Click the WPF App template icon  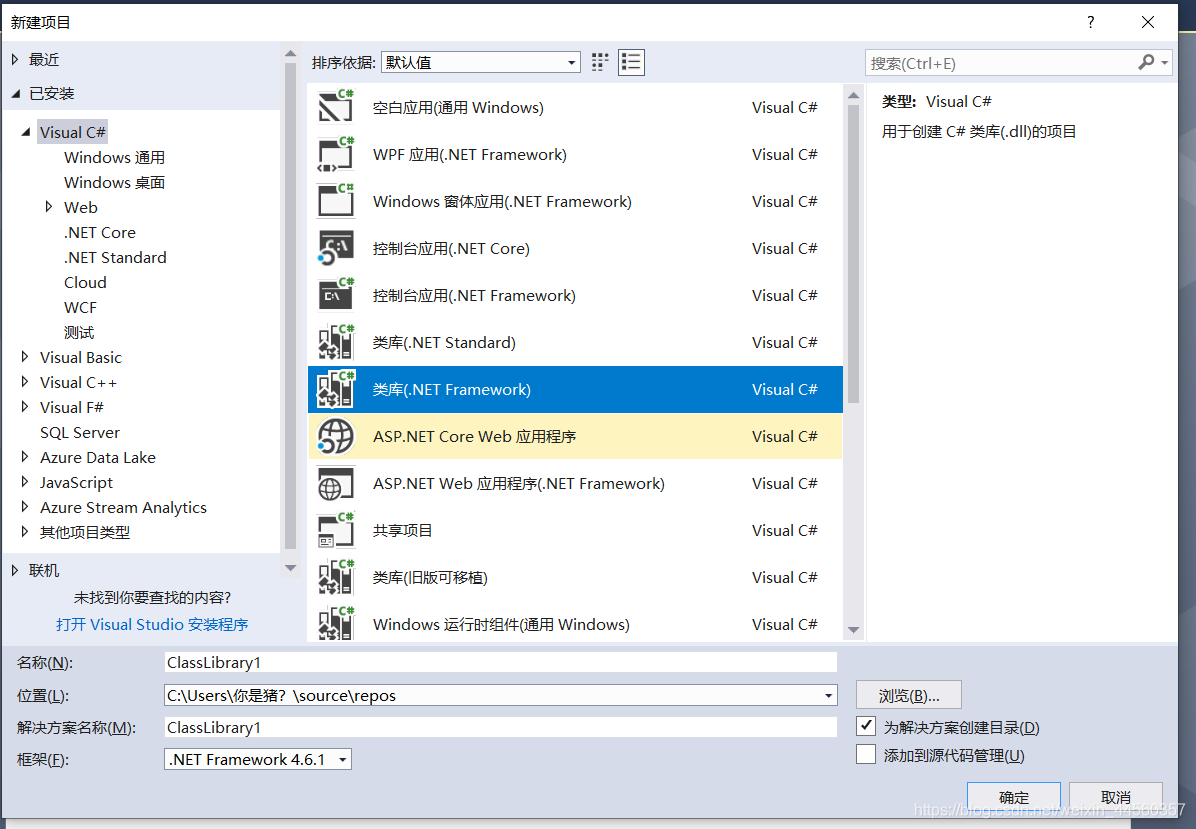[336, 155]
